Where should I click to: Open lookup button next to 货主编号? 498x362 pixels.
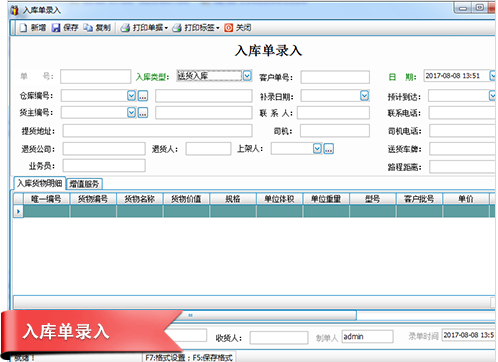tap(143, 113)
